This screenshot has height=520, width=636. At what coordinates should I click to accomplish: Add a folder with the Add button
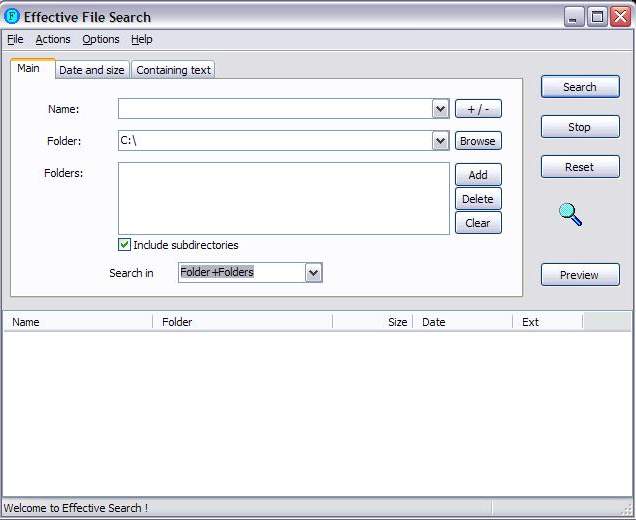pos(478,174)
